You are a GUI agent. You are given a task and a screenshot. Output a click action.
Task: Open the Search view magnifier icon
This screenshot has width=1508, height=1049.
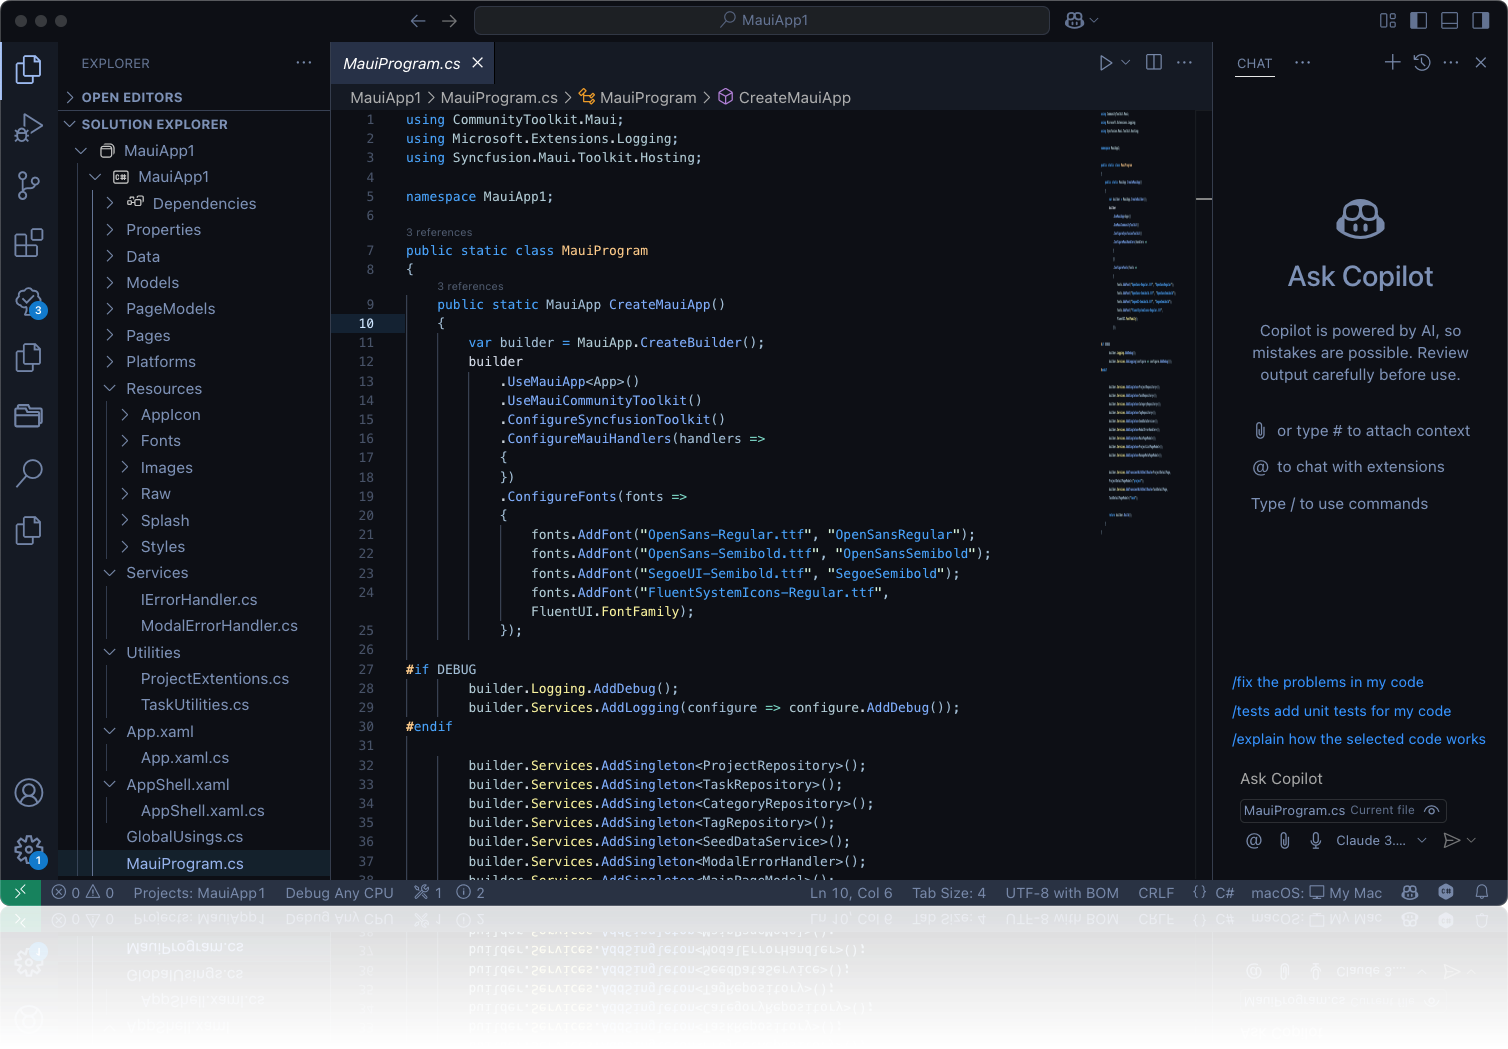[x=29, y=473]
